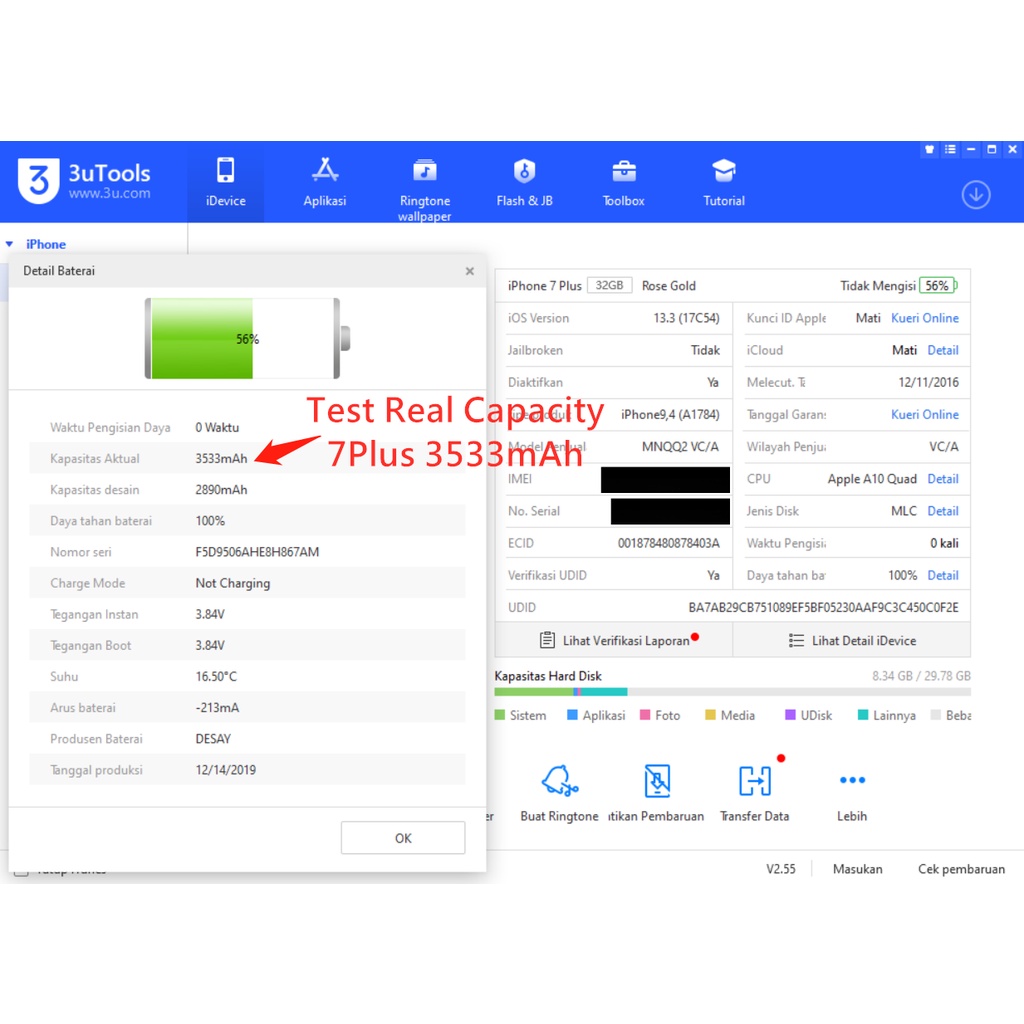Open the iCloud Detail link
1024x1024 pixels.
(x=942, y=350)
